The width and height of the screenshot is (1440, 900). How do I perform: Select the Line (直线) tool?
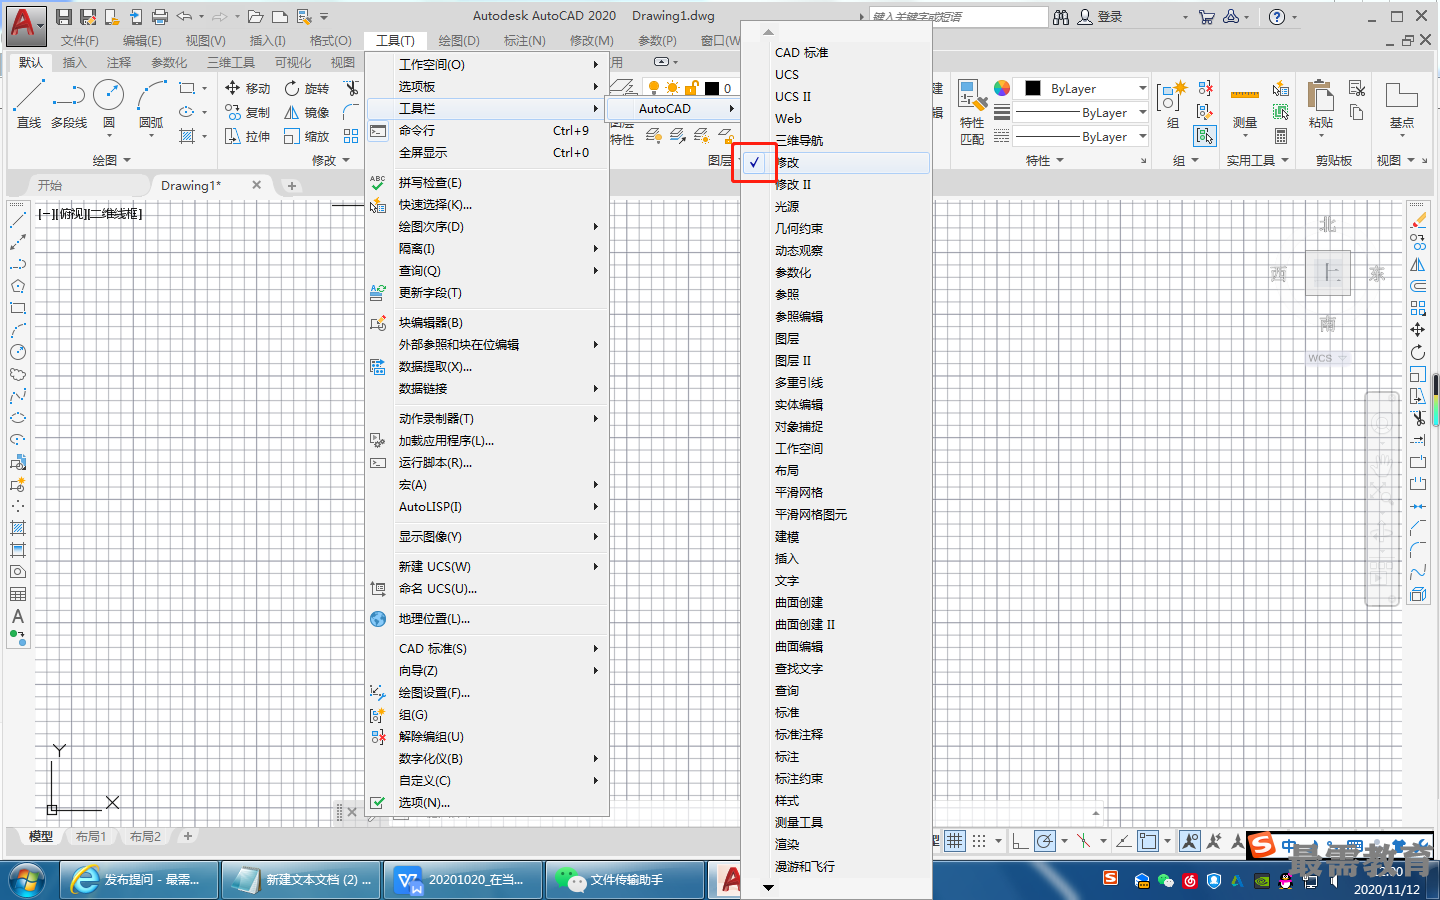[28, 103]
